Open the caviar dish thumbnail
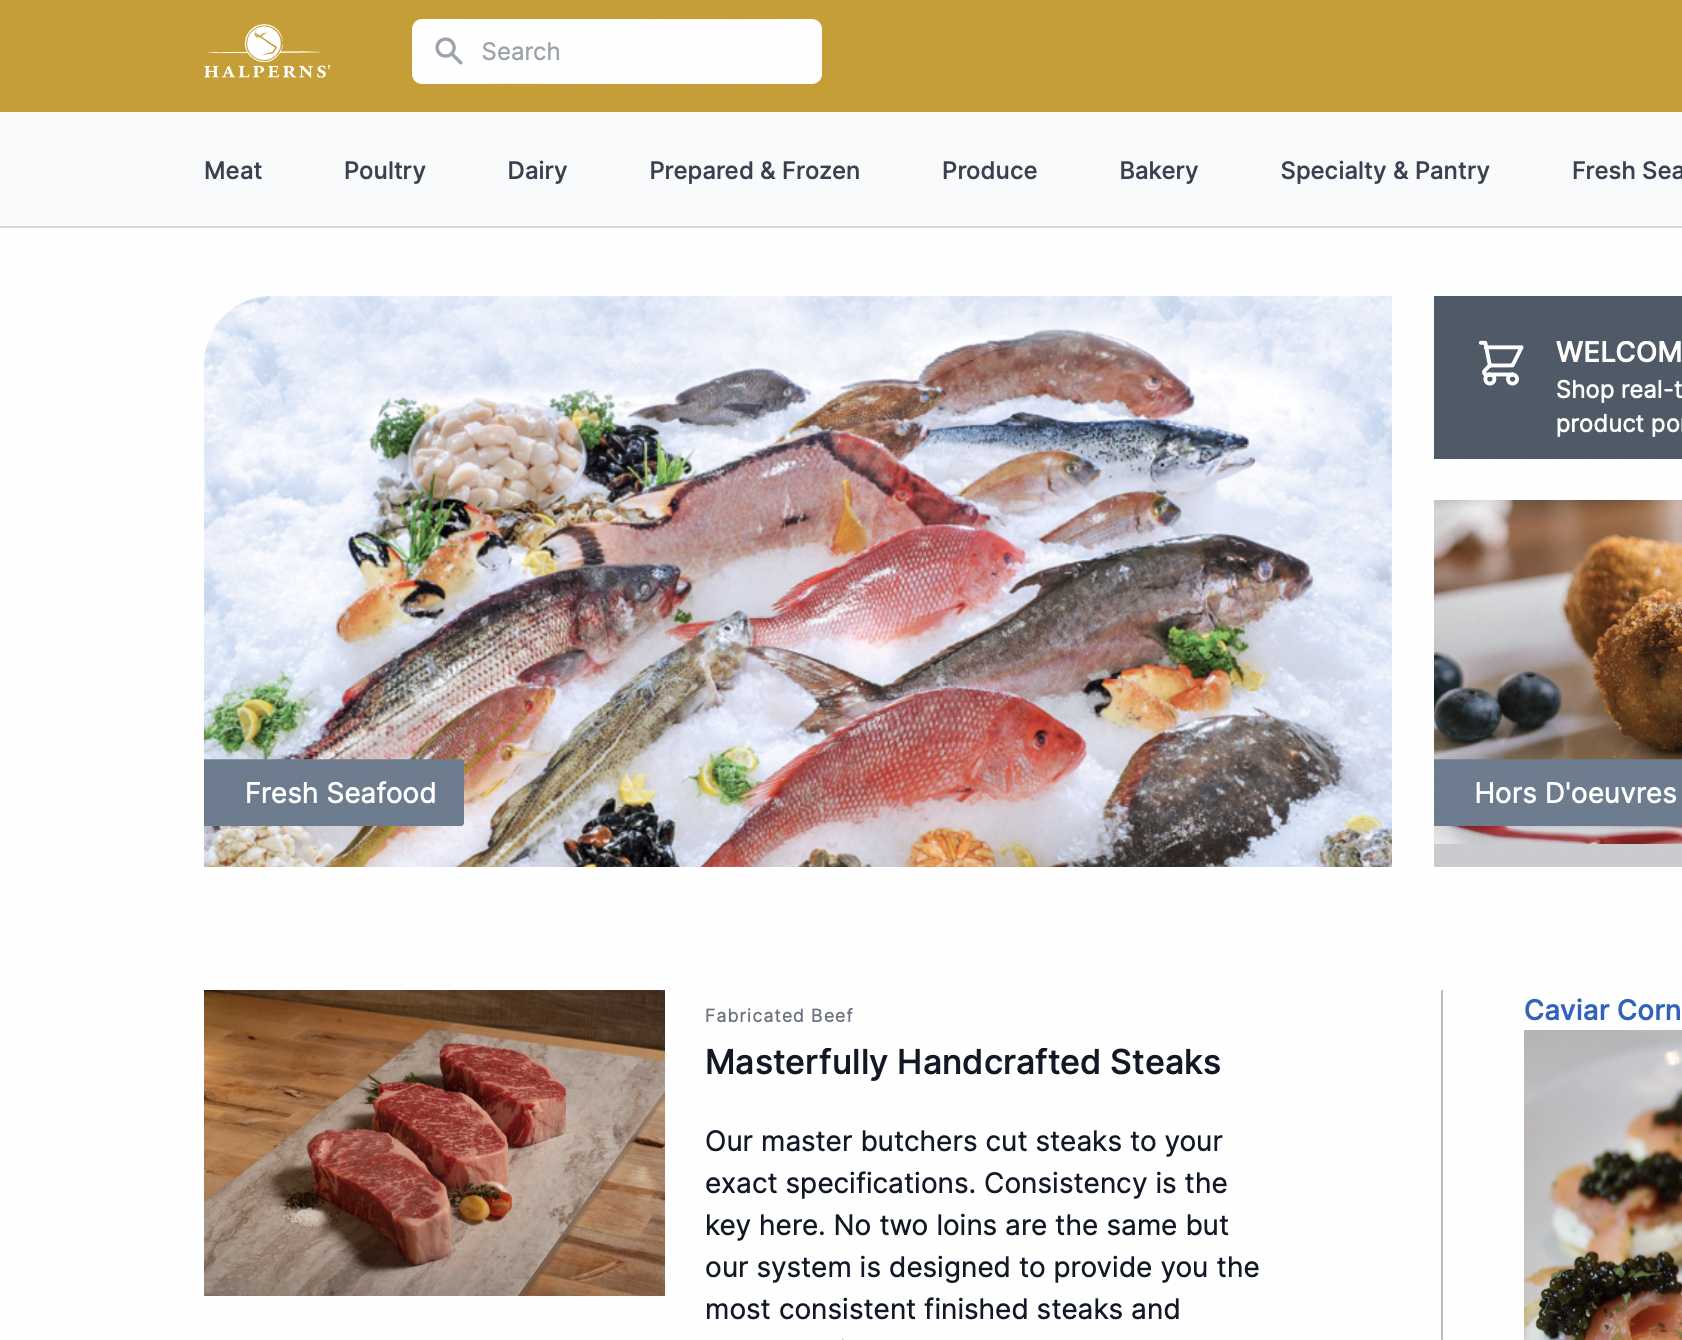The image size is (1682, 1340). point(1603,1185)
